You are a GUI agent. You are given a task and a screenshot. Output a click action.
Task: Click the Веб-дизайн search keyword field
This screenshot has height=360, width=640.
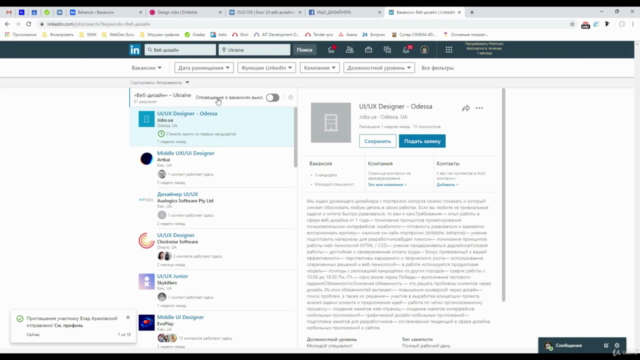tap(180, 50)
